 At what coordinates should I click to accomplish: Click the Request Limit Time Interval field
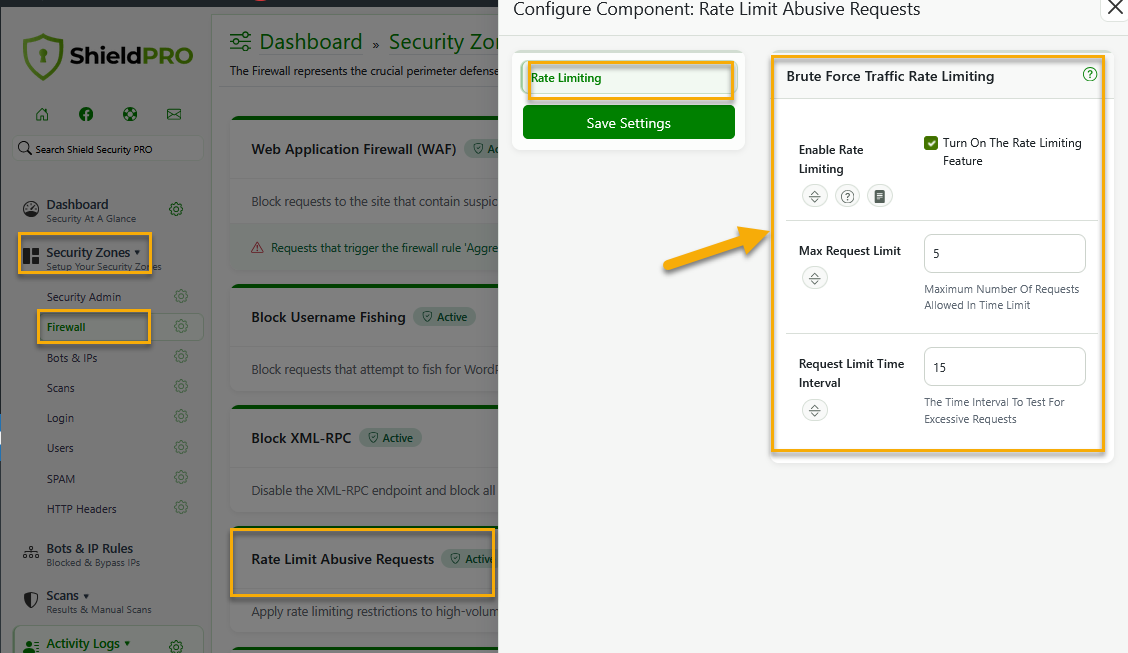click(1004, 367)
